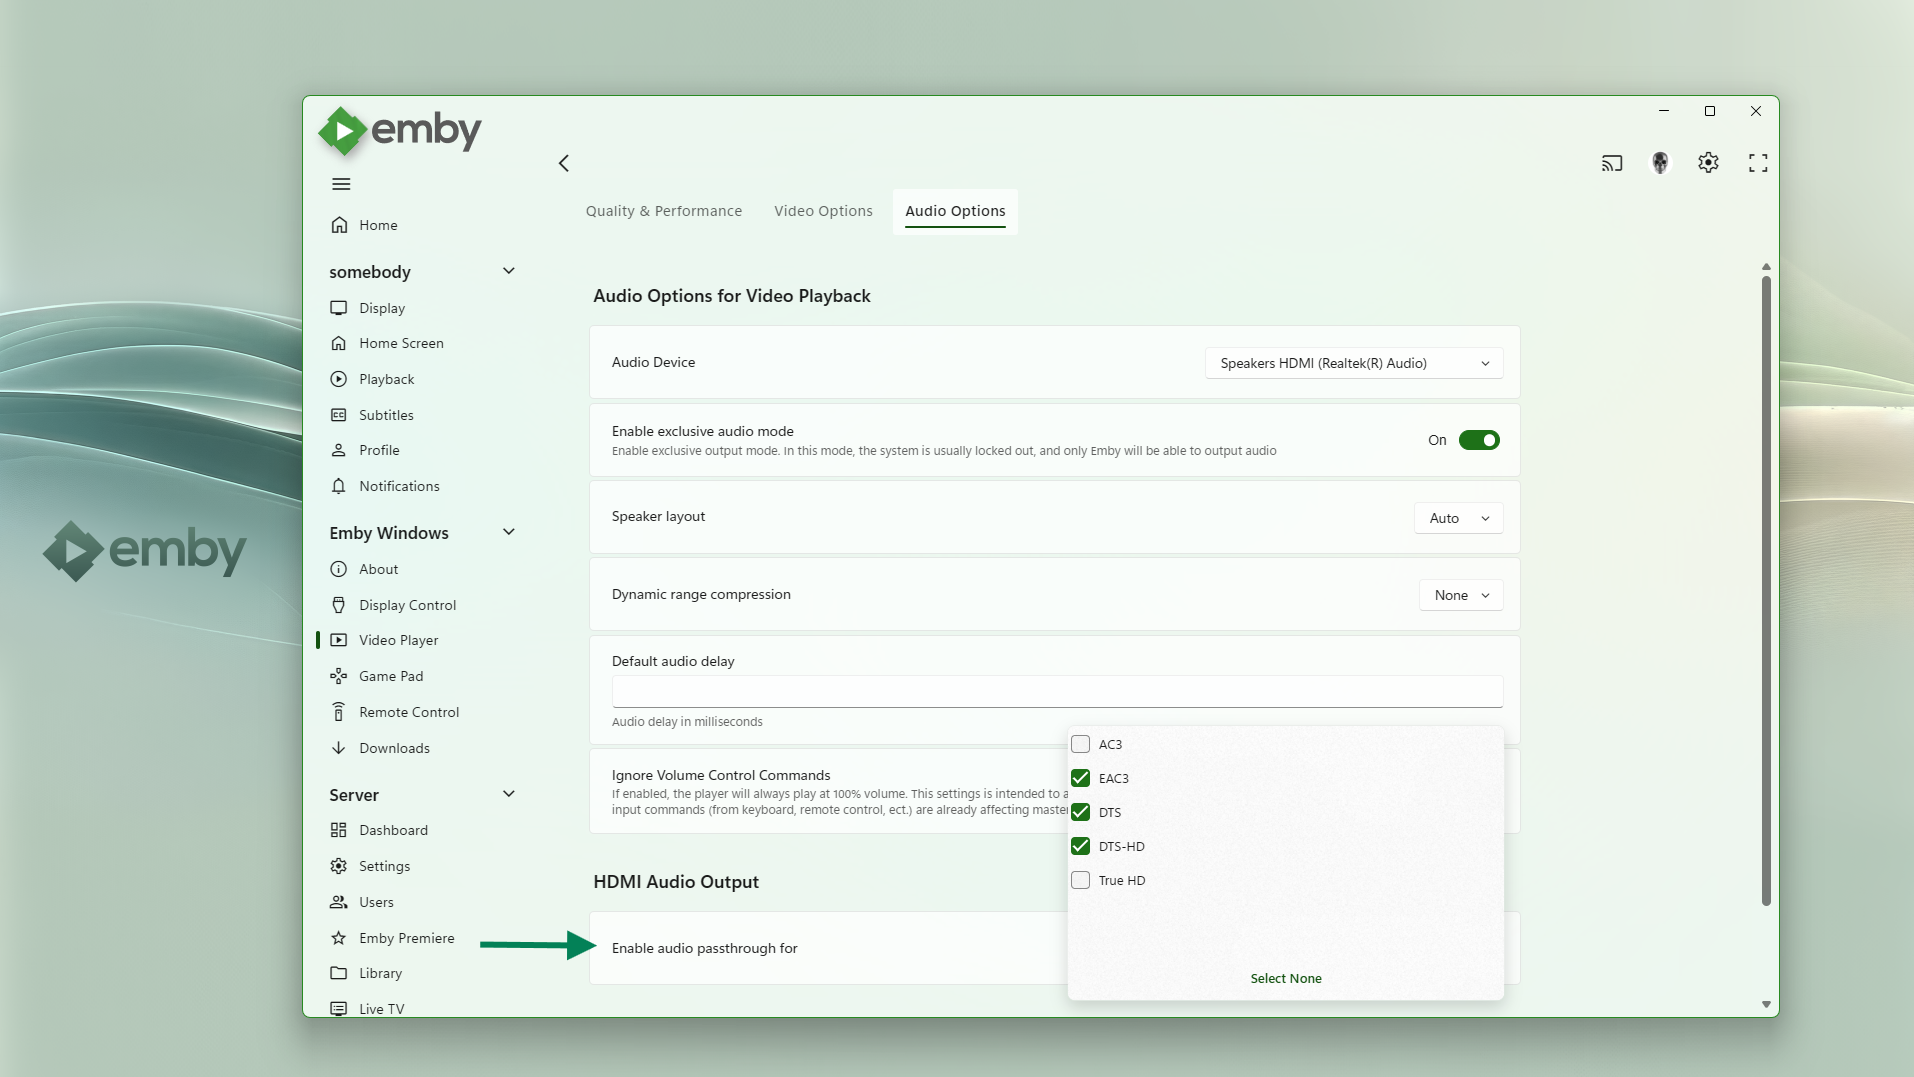Uncheck the DTS-HD passthrough checkbox
The width and height of the screenshot is (1914, 1077).
click(x=1080, y=846)
